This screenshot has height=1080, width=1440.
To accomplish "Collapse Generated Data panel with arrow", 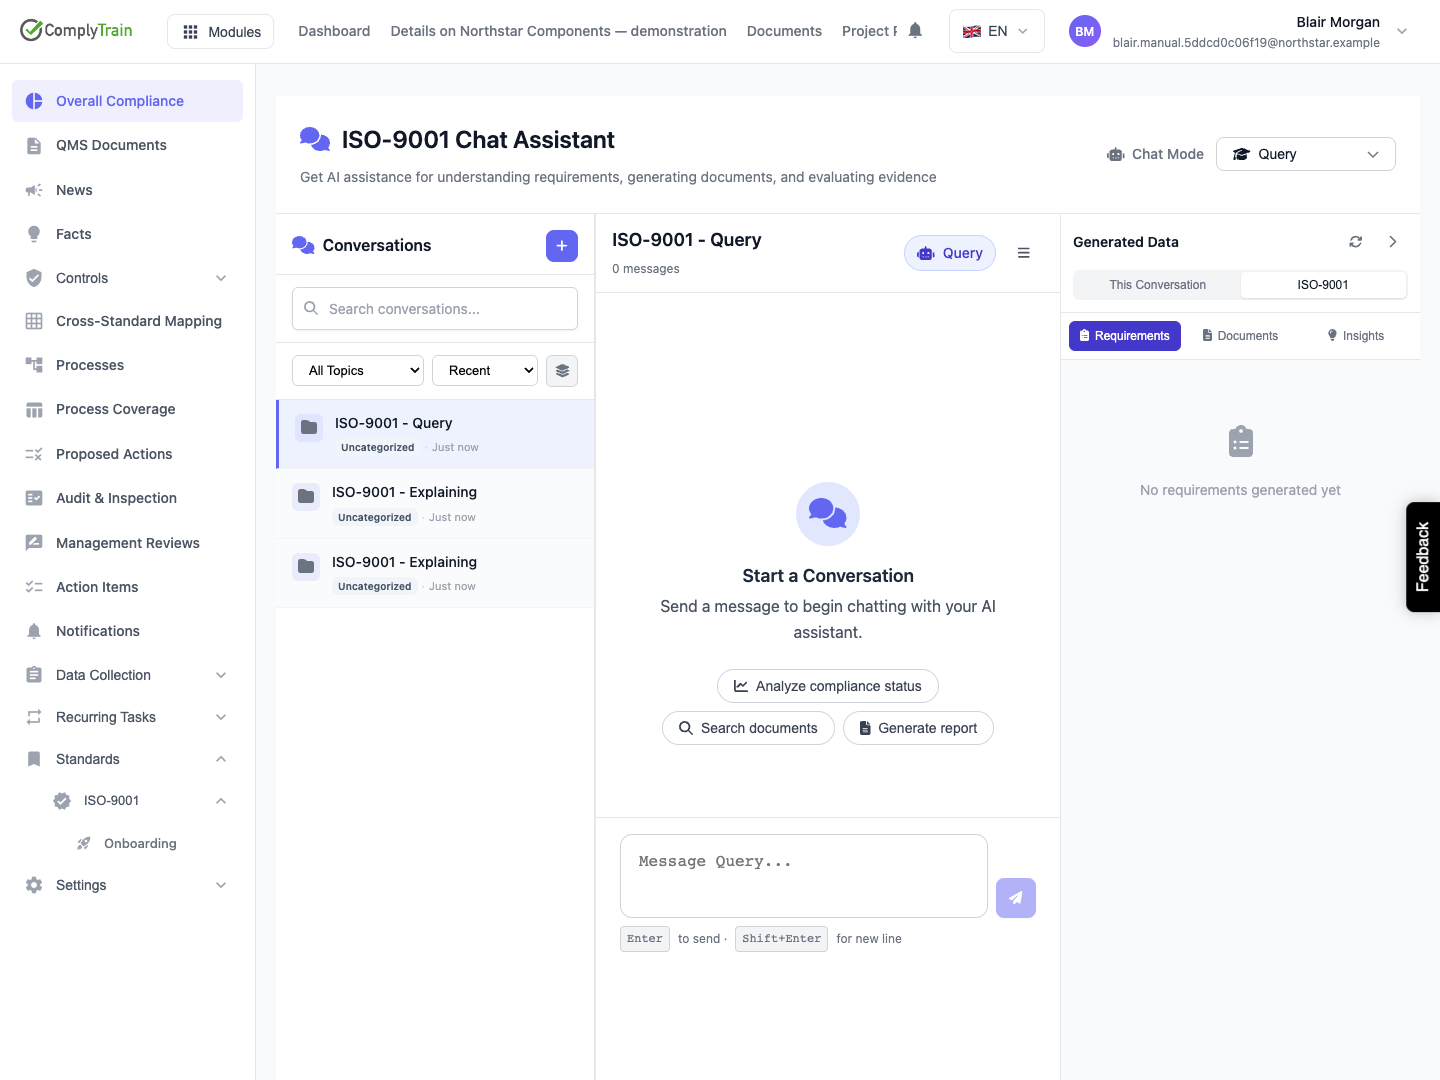I will (x=1393, y=242).
